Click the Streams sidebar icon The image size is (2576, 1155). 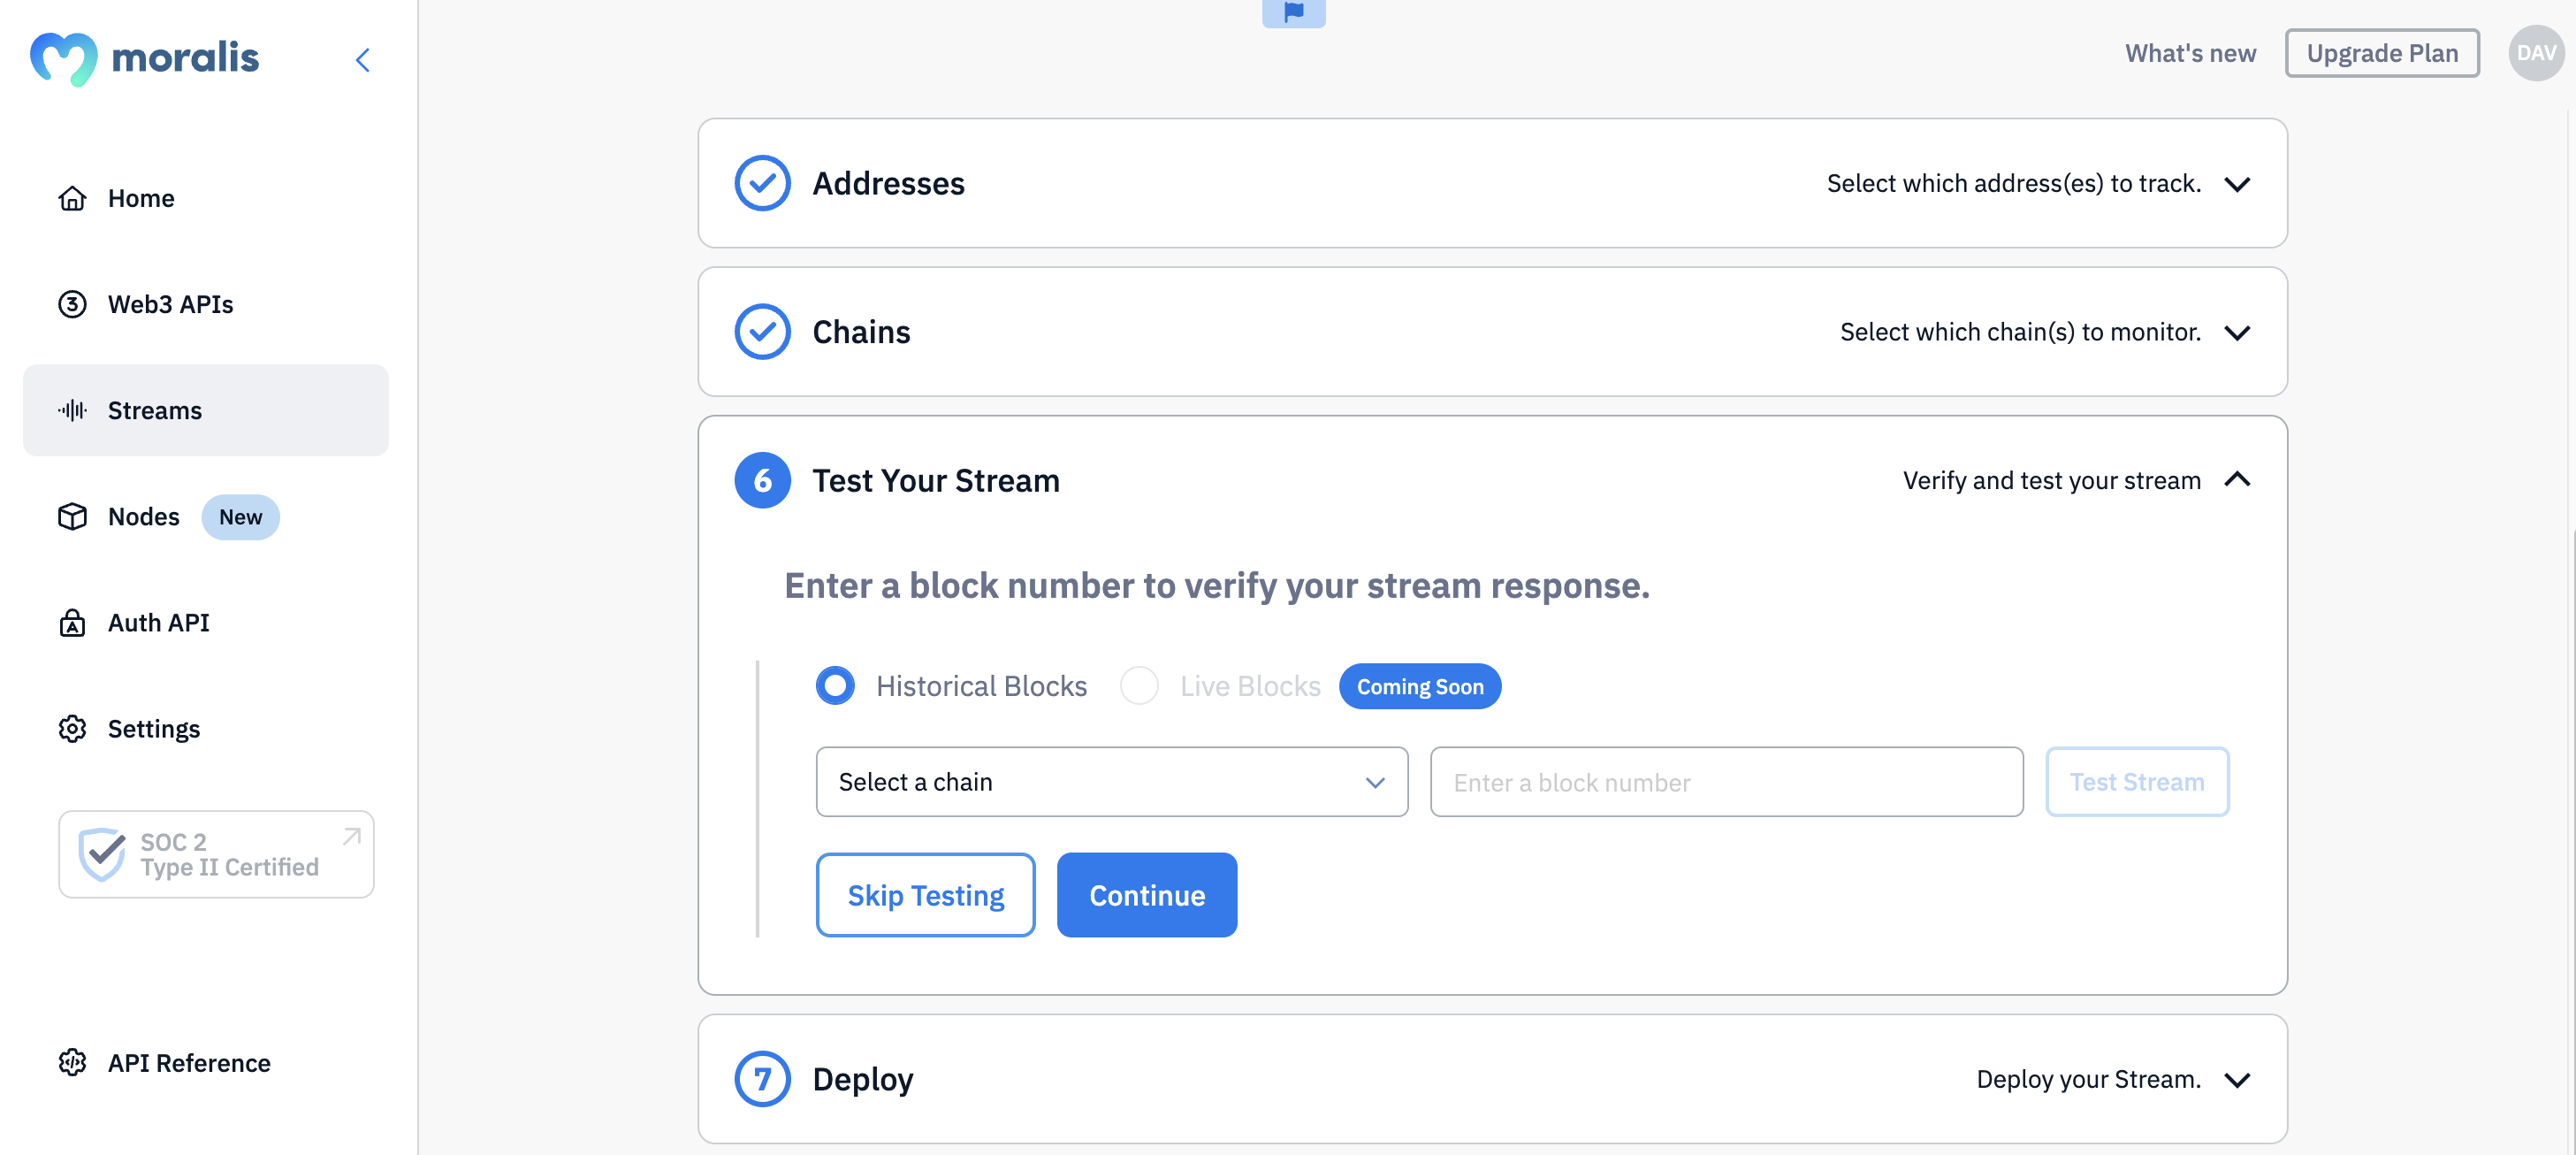click(72, 409)
